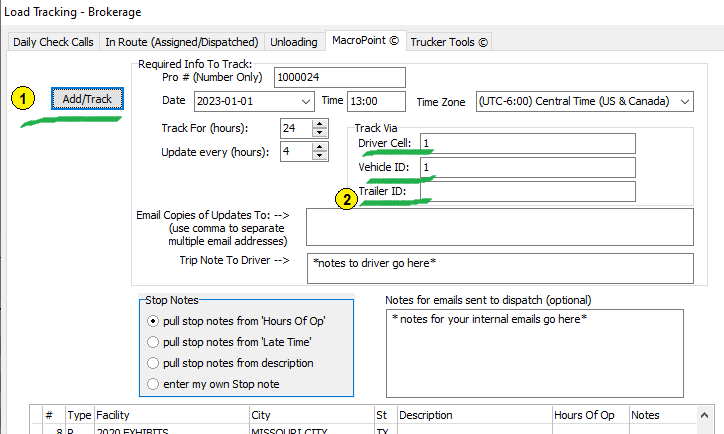Viewport: 724px width, 434px height.
Task: Select enter my own Stop note
Action: pos(153,384)
